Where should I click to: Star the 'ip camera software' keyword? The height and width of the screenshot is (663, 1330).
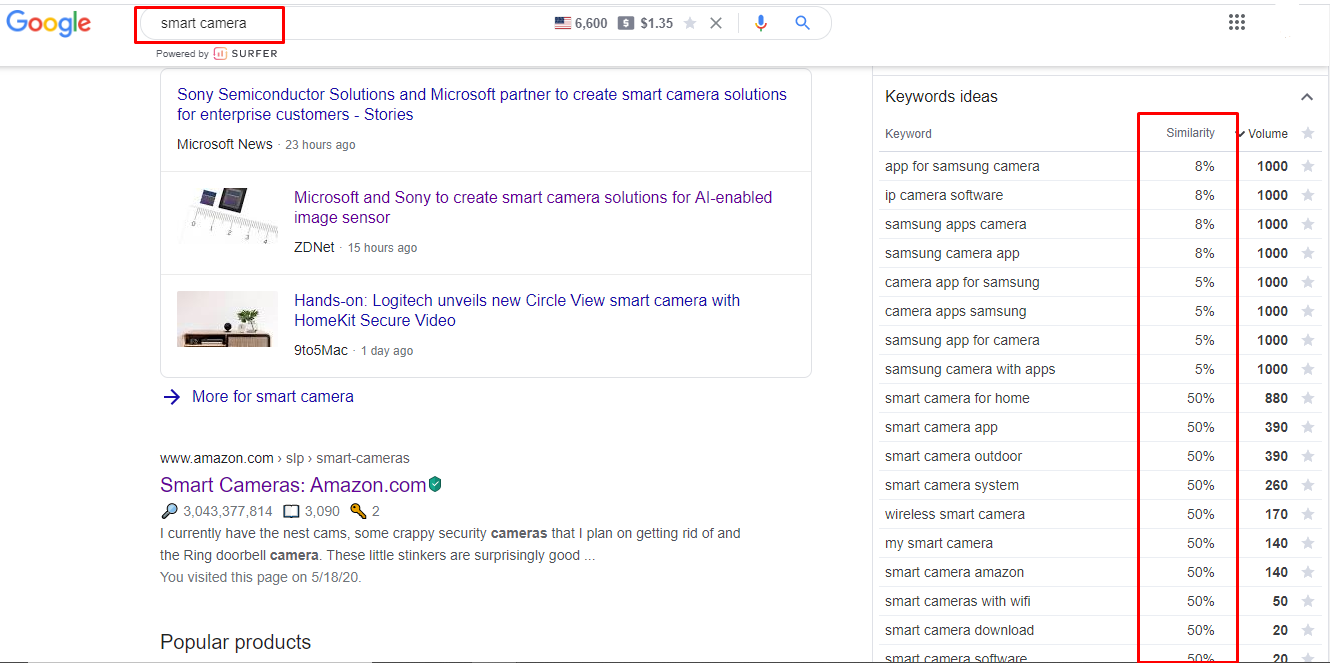1308,195
